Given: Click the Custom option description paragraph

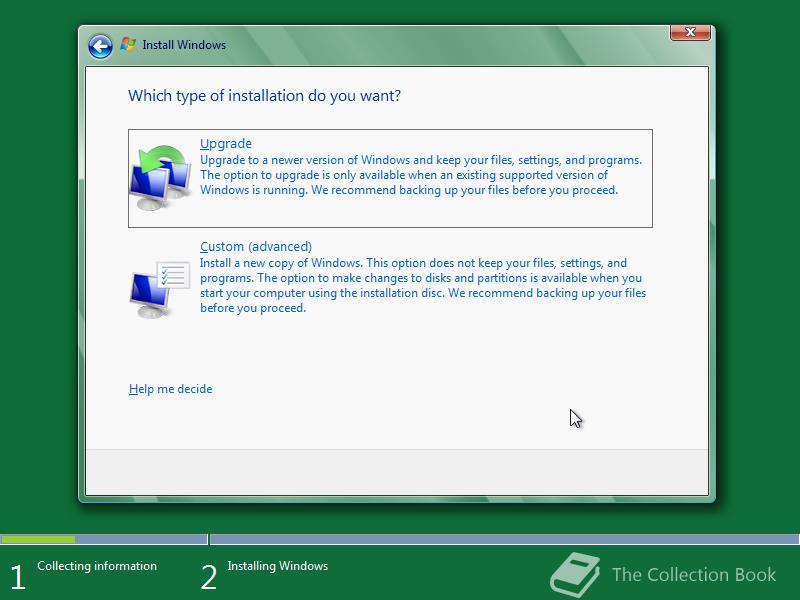Looking at the screenshot, I should pyautogui.click(x=423, y=285).
